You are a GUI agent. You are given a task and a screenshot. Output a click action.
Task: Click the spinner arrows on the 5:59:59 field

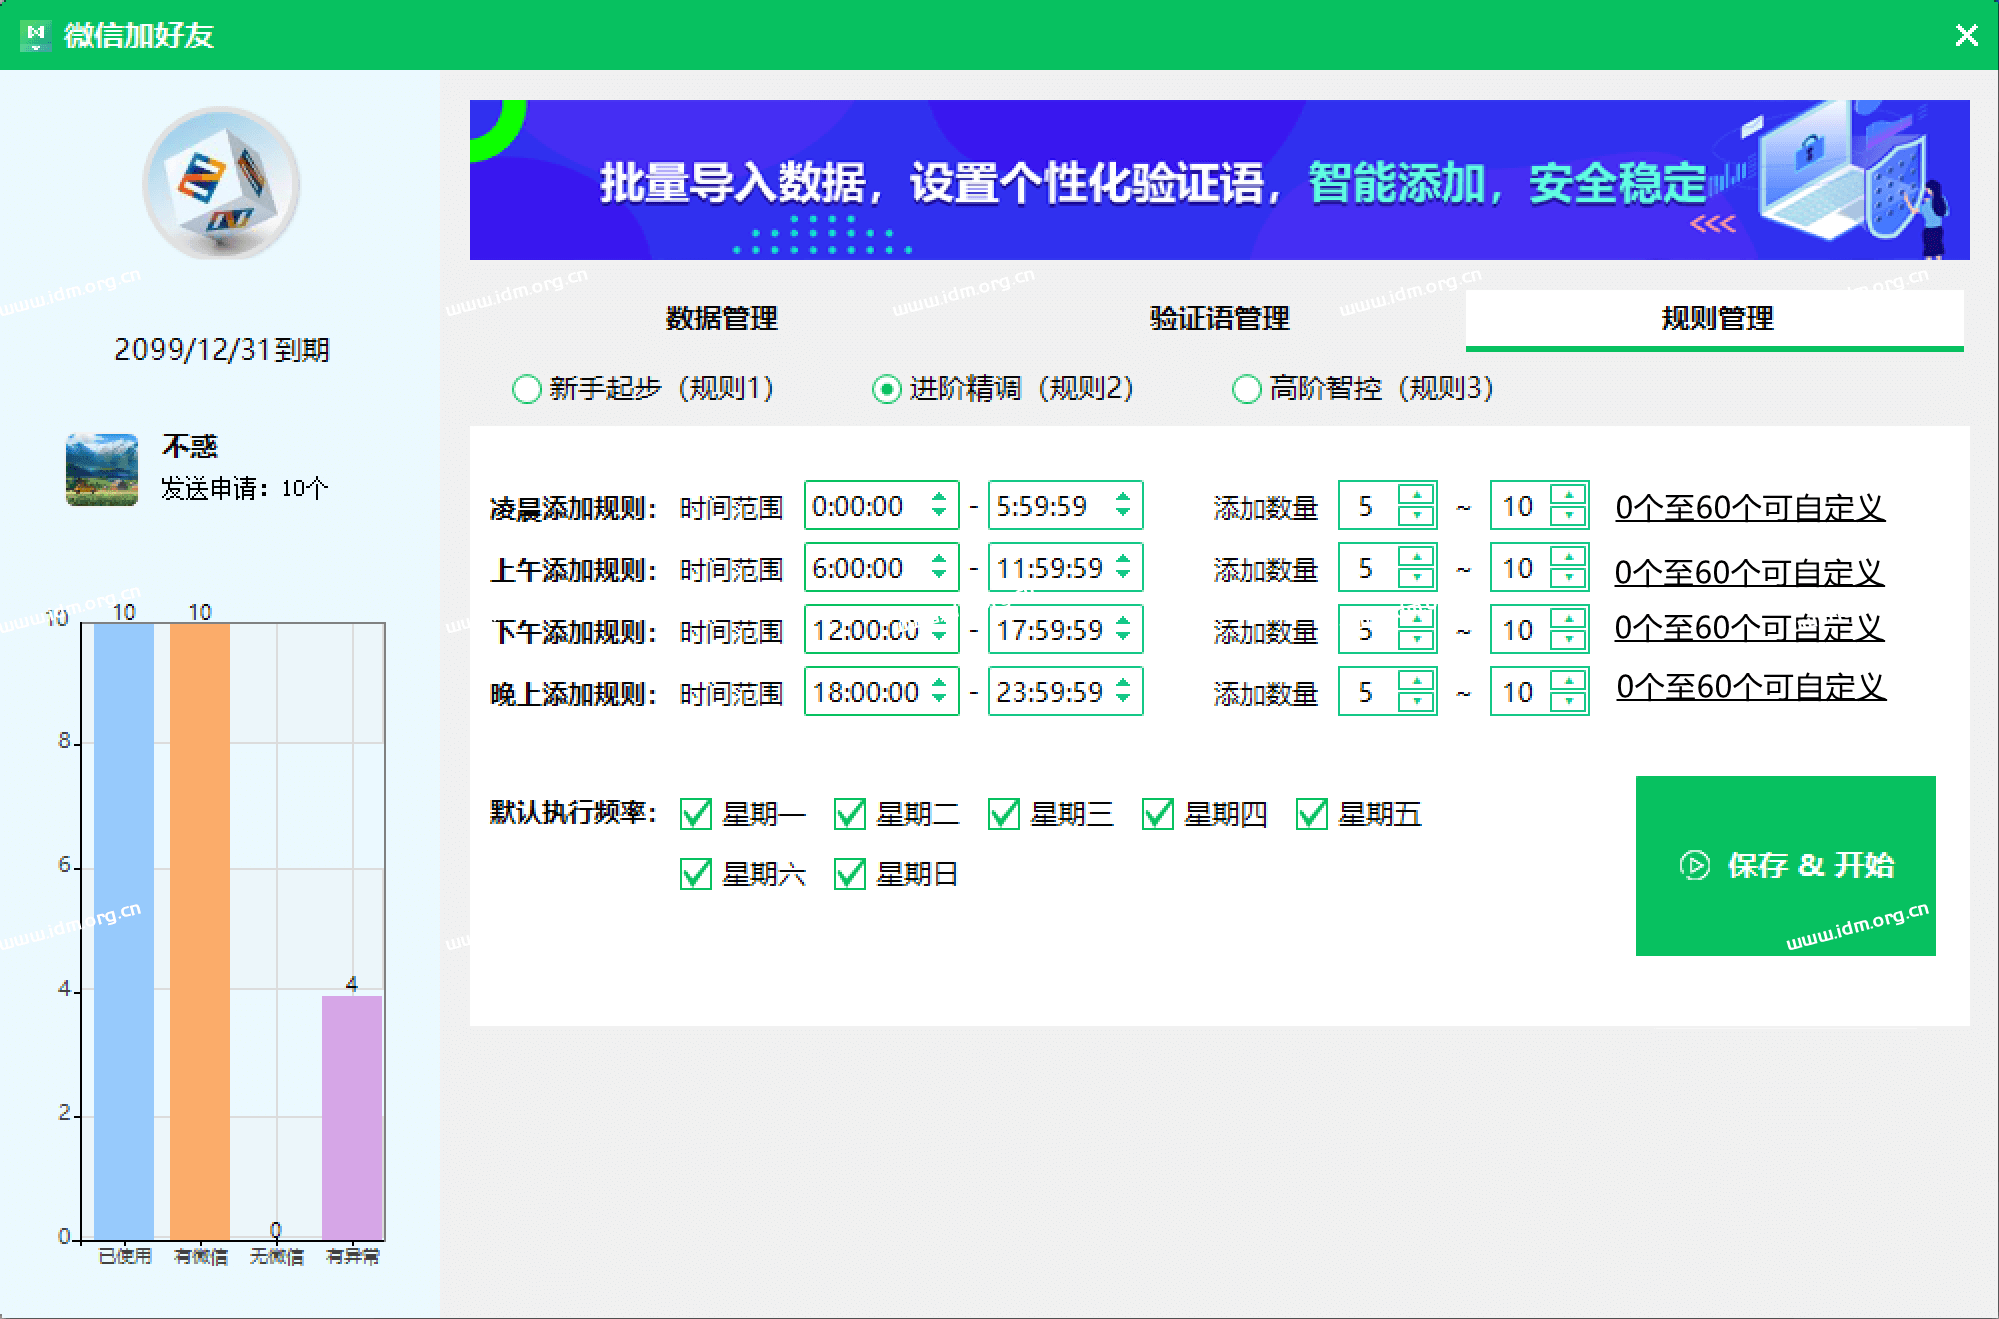[1123, 505]
